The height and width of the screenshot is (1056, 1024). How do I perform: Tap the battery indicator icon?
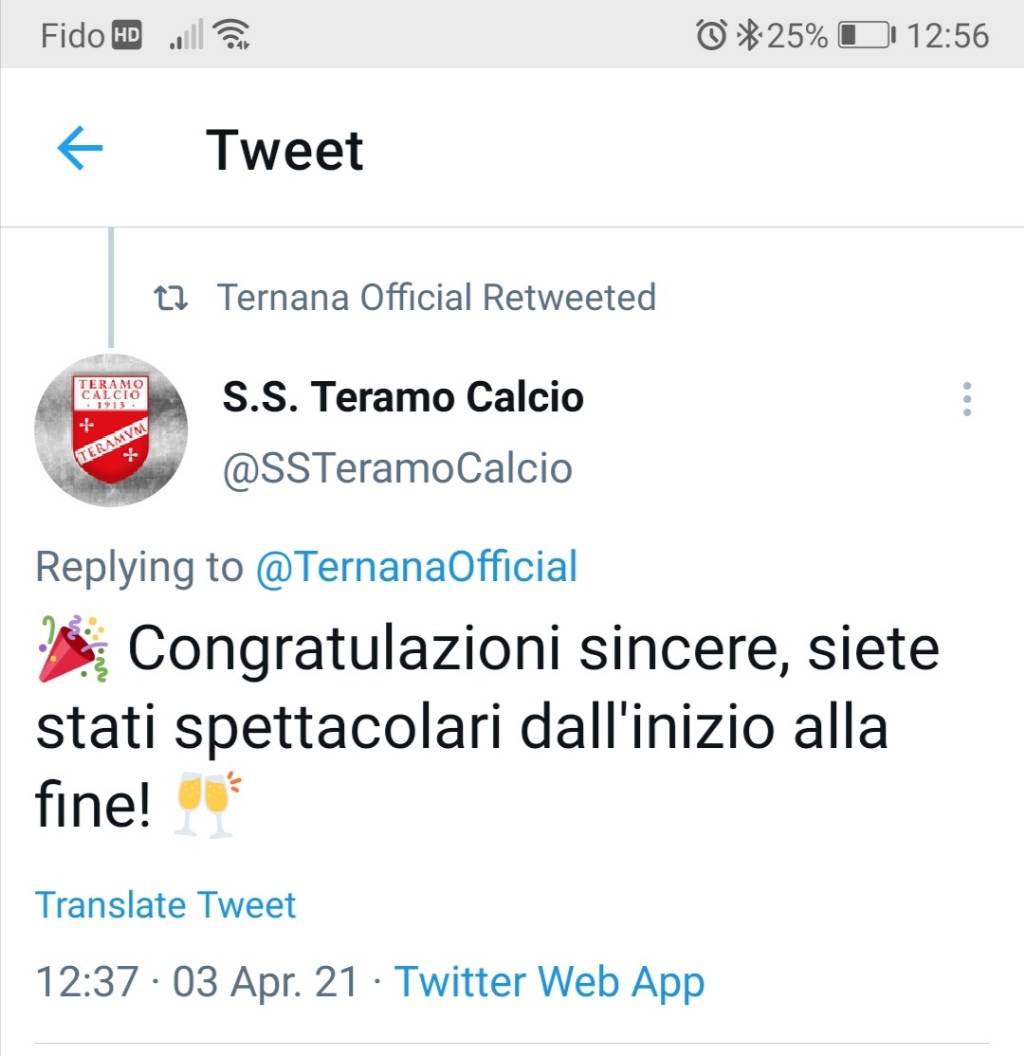(x=867, y=36)
